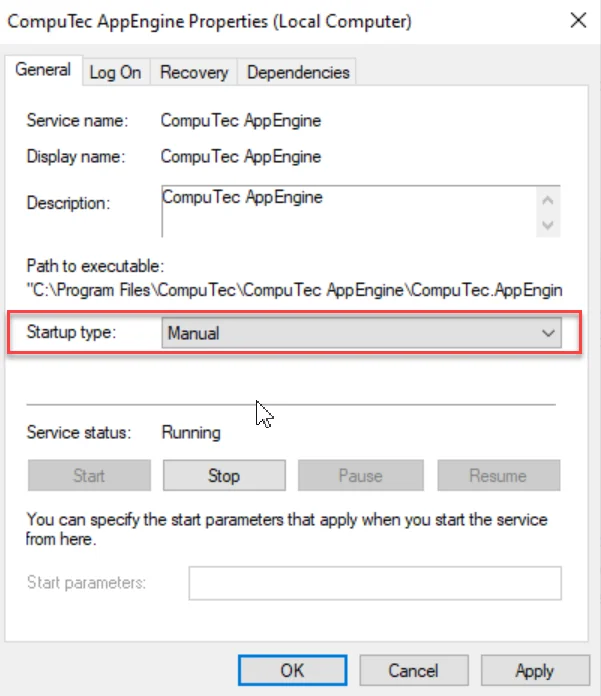This screenshot has width=601, height=696.
Task: Select the General tab
Action: [43, 70]
